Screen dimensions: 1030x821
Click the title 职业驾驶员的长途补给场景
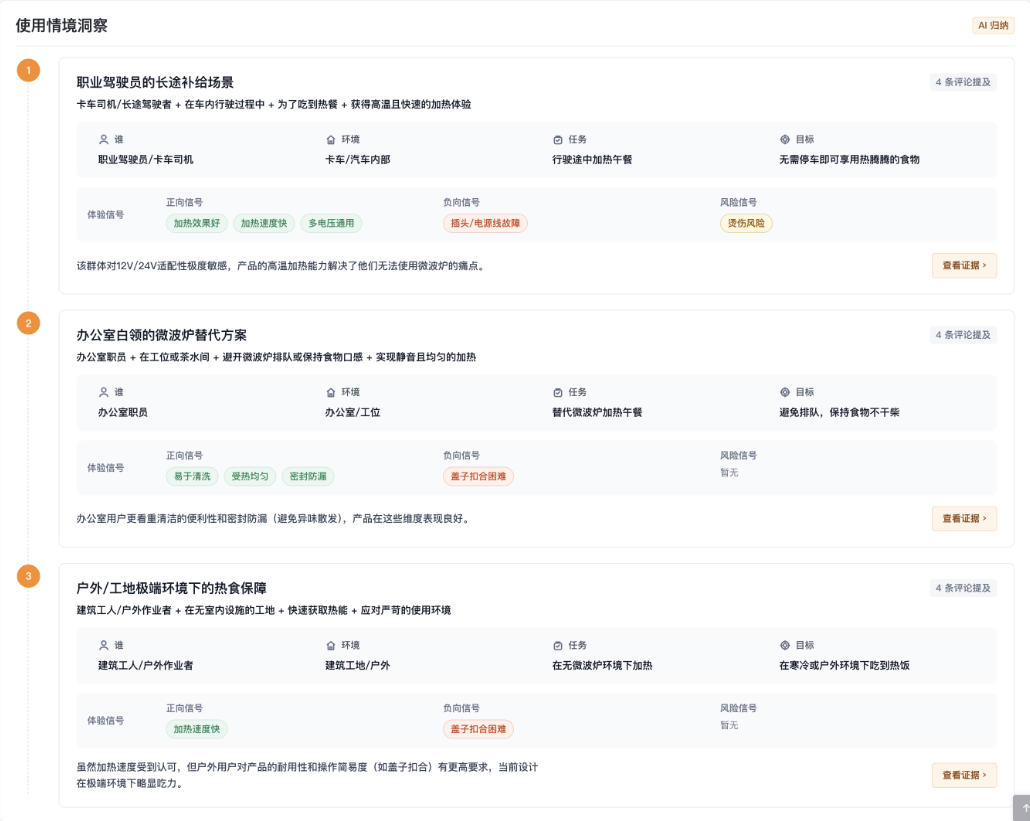tap(155, 82)
